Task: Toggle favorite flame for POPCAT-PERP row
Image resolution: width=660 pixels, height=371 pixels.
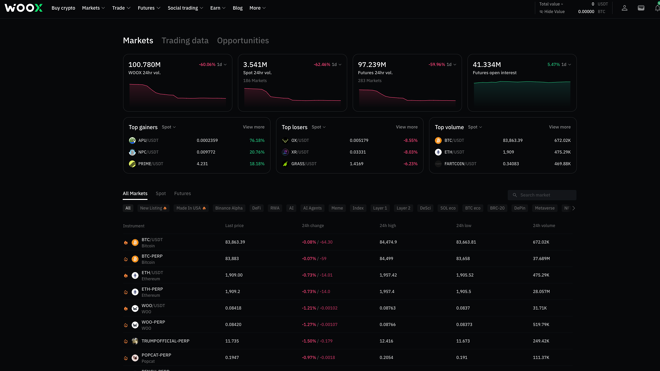Action: 125,358
